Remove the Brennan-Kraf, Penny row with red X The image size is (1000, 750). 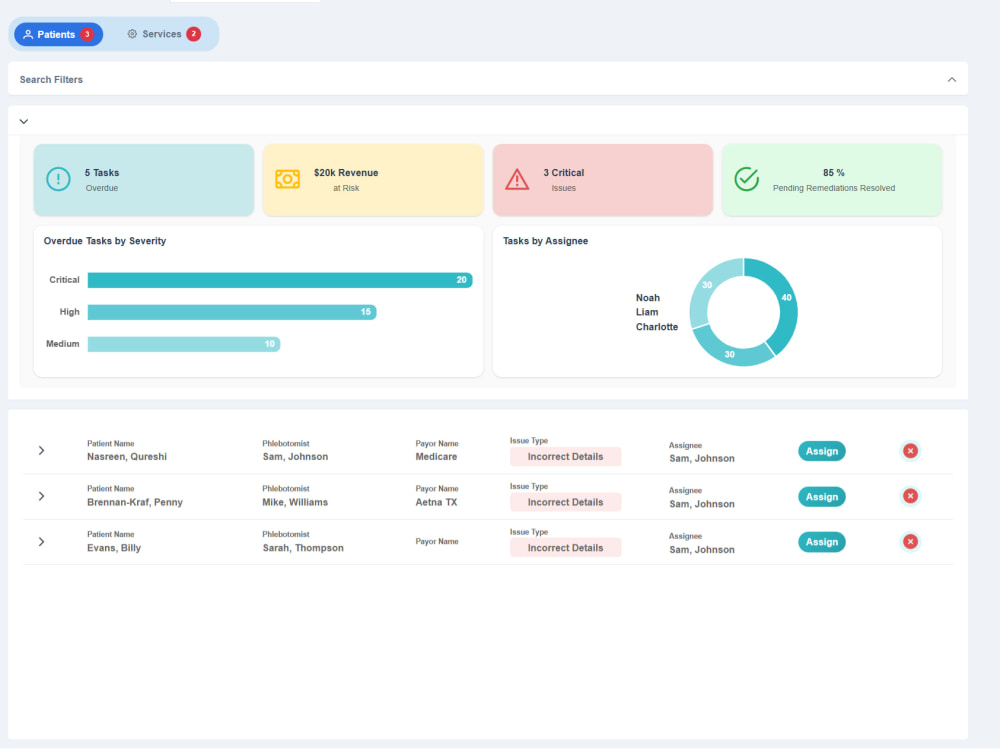coord(910,496)
